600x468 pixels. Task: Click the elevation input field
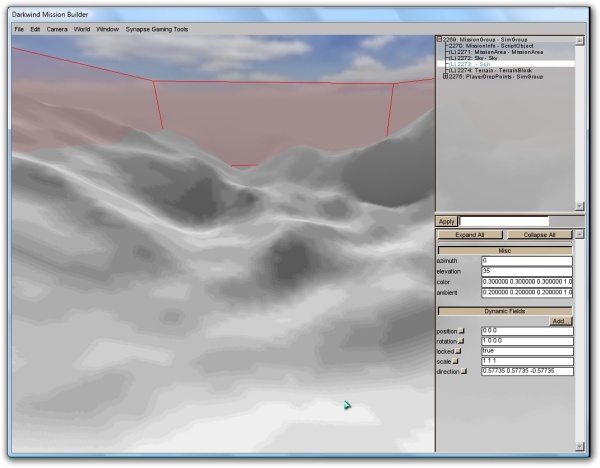526,271
